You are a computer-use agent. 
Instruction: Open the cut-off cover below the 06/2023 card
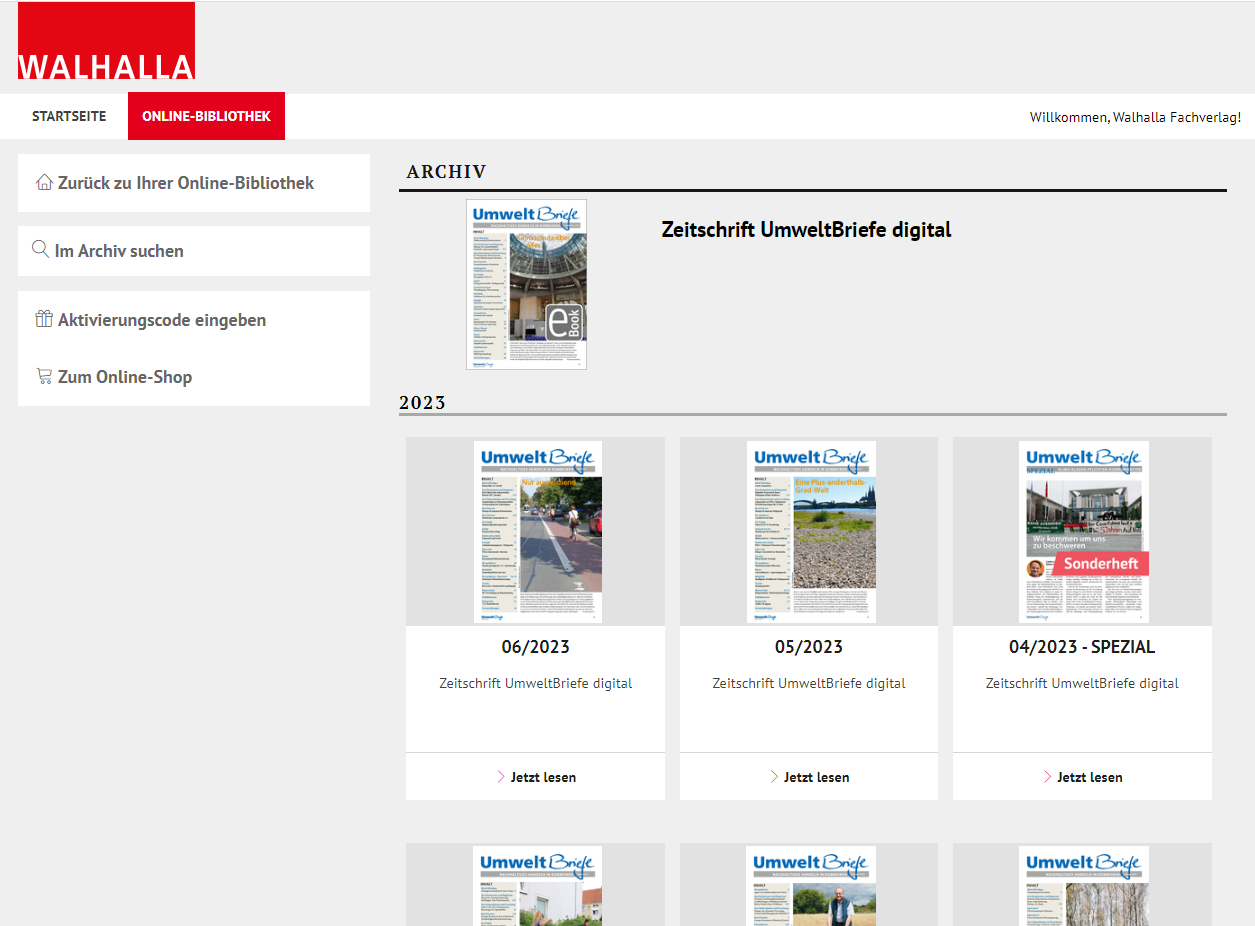(538, 886)
